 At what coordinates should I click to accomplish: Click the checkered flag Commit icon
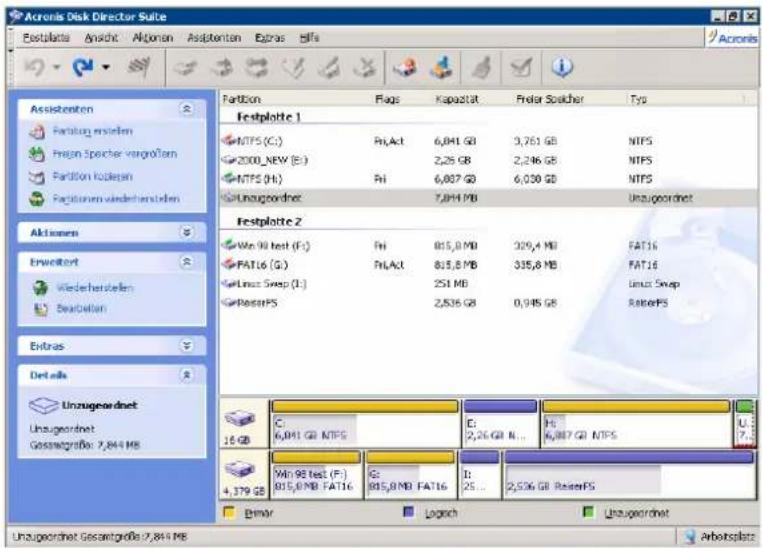click(139, 67)
